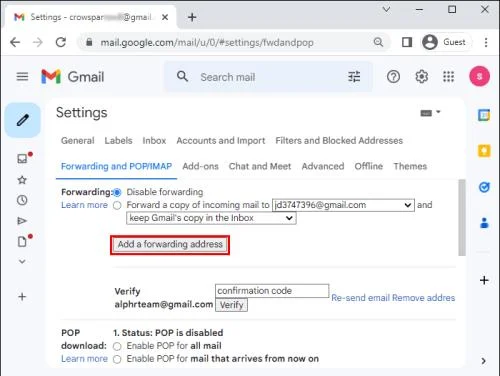Compose a new message with pencil icon
This screenshot has width=500, height=376.
(x=23, y=120)
